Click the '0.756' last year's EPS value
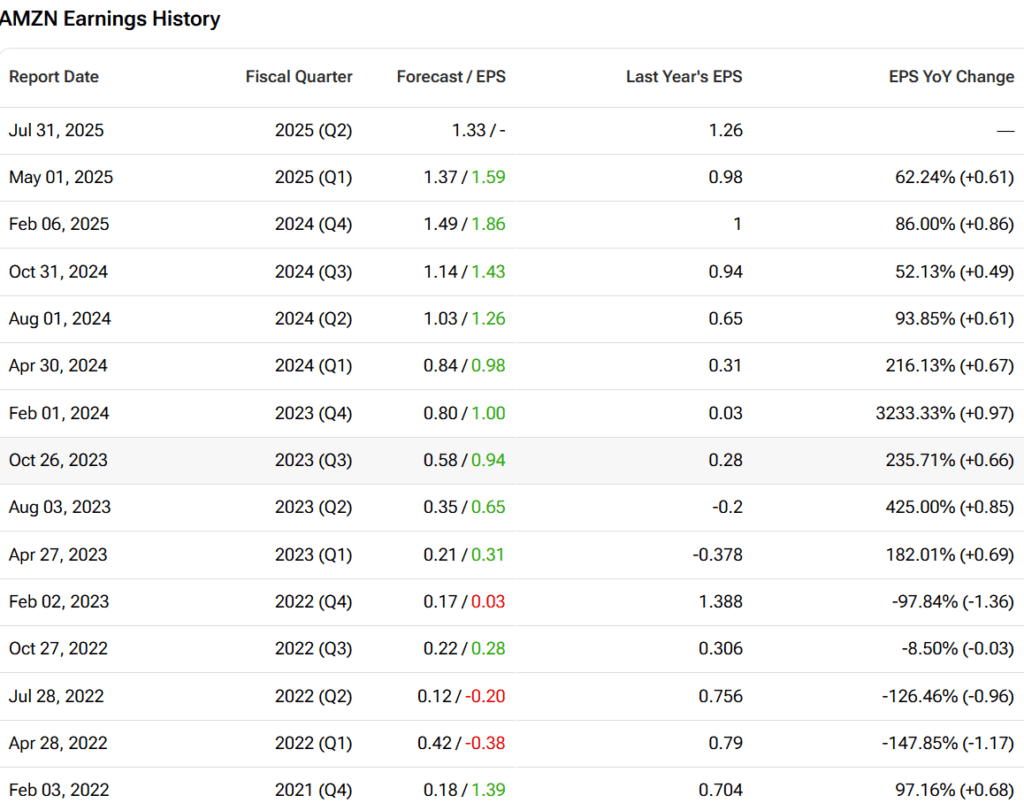The width and height of the screenshot is (1024, 803). [x=720, y=697]
